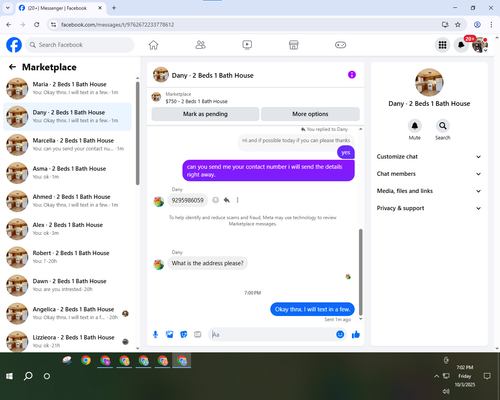Open the Chrome three-dot menu
This screenshot has height=400, width=500.
491,25
